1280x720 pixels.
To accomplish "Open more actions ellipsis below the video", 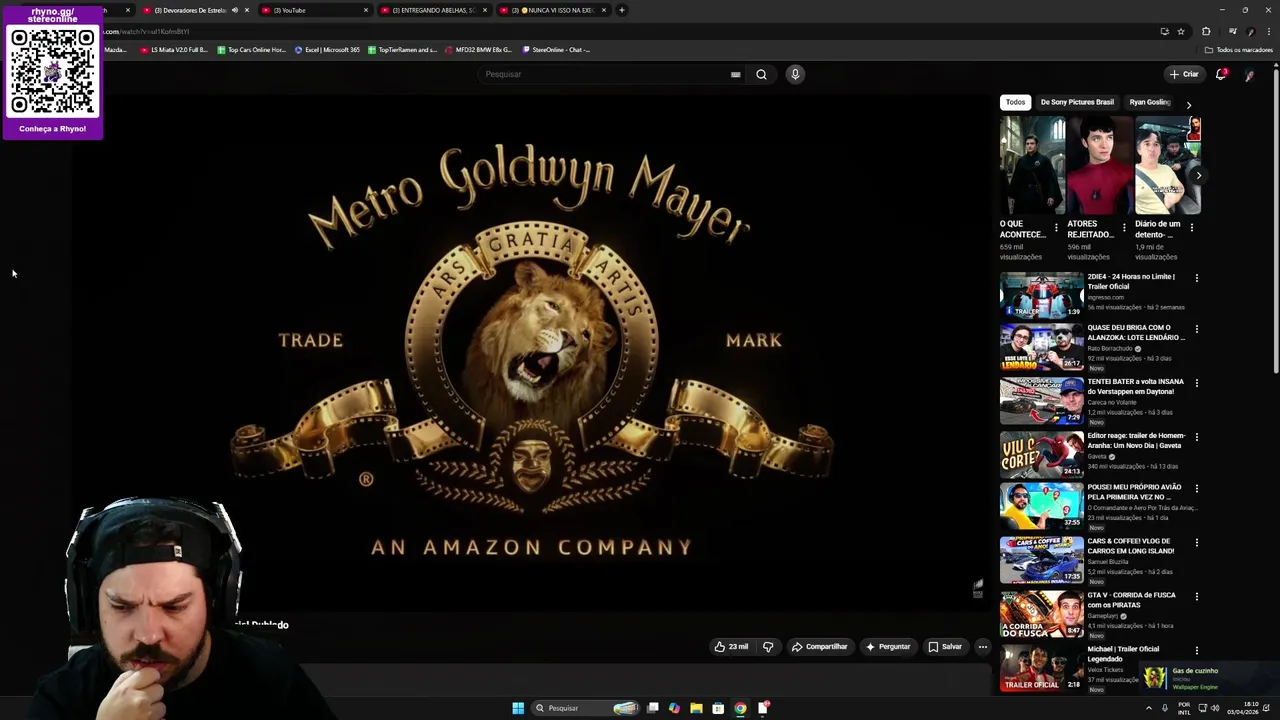I will (x=982, y=647).
